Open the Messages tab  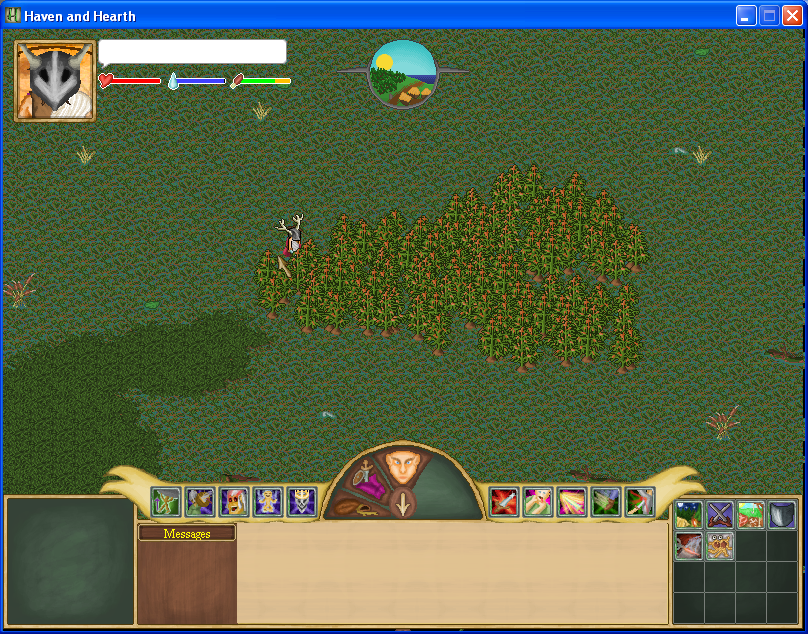pos(187,533)
